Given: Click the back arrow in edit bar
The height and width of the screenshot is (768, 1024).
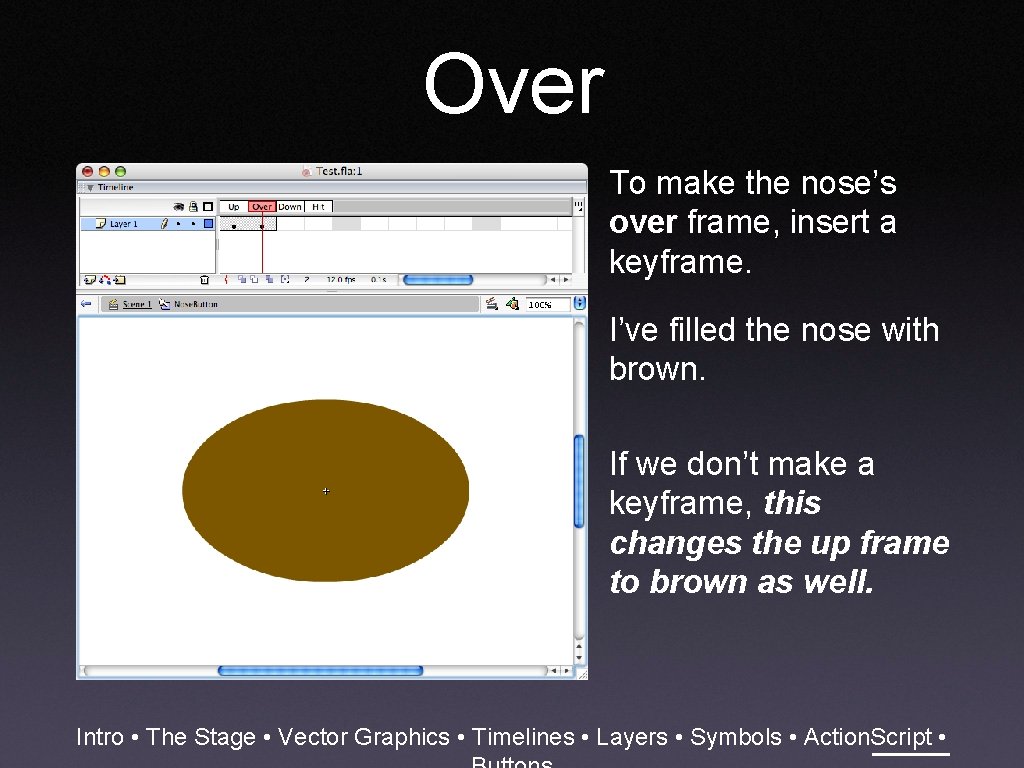Looking at the screenshot, I should point(86,304).
